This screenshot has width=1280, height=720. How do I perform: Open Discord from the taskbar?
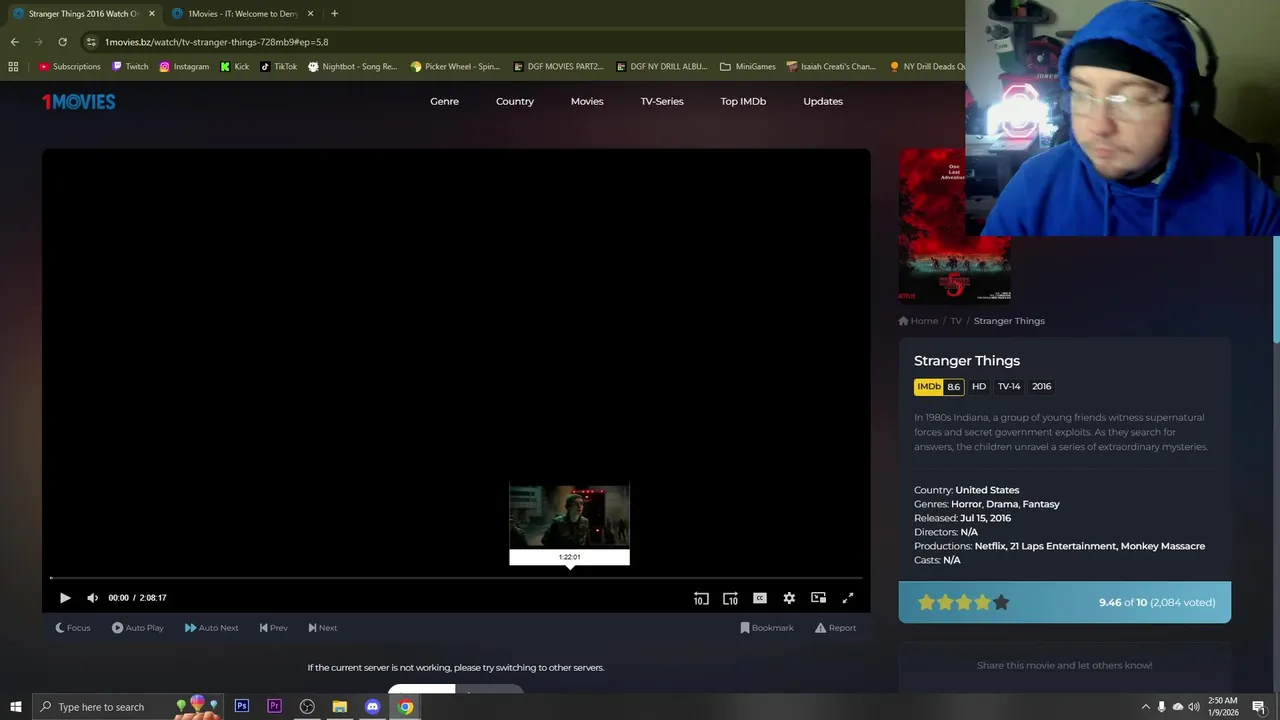coord(373,707)
